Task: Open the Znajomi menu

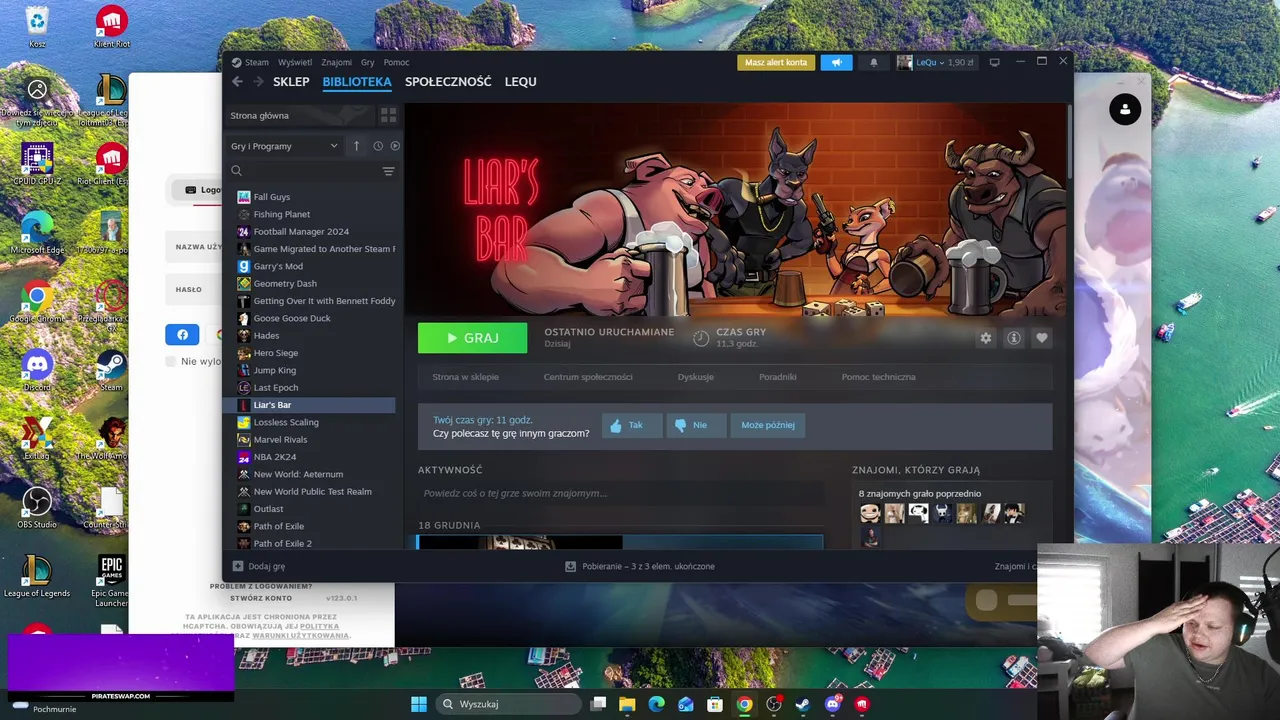Action: 336,62
